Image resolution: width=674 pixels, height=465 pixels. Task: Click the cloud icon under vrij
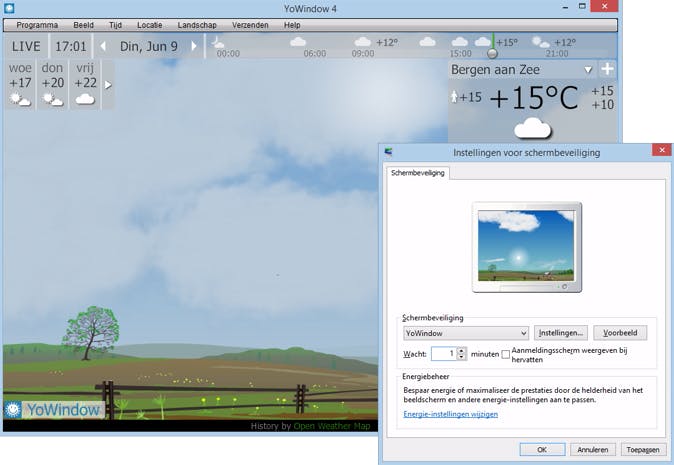85,100
